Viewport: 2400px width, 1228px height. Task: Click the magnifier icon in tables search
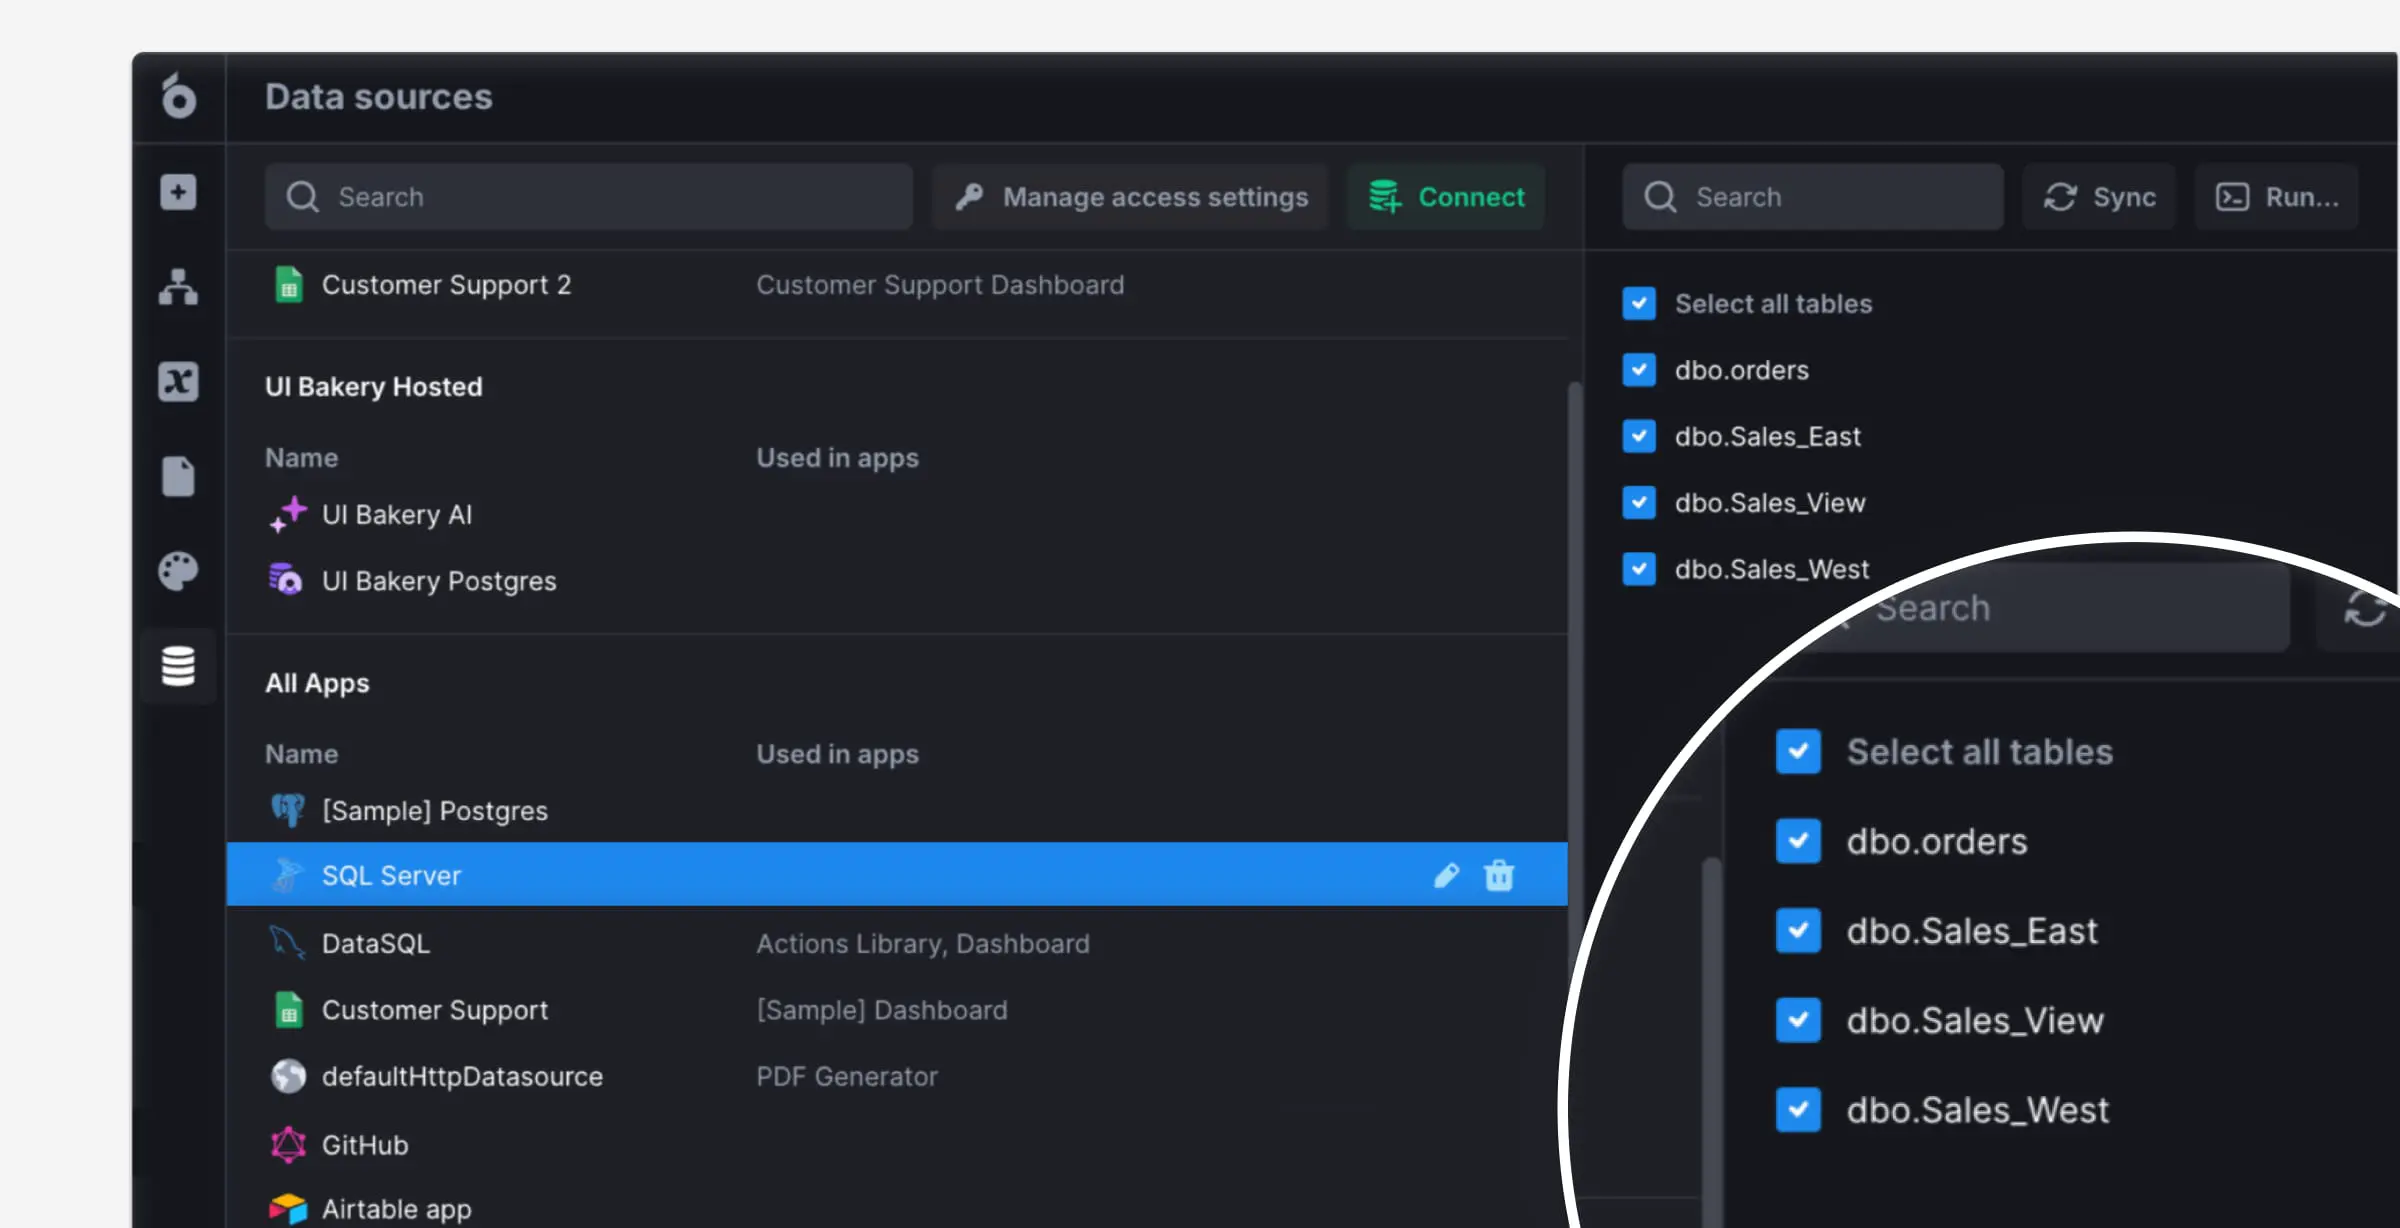click(x=1660, y=197)
